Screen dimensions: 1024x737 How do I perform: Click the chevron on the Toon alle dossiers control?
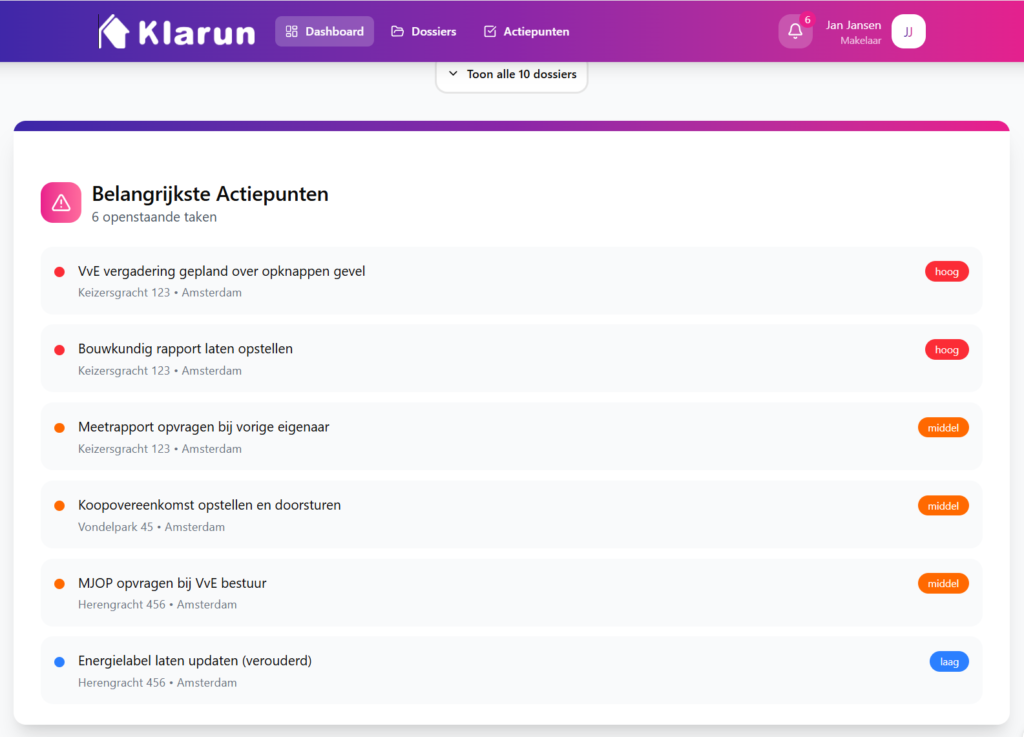point(454,73)
